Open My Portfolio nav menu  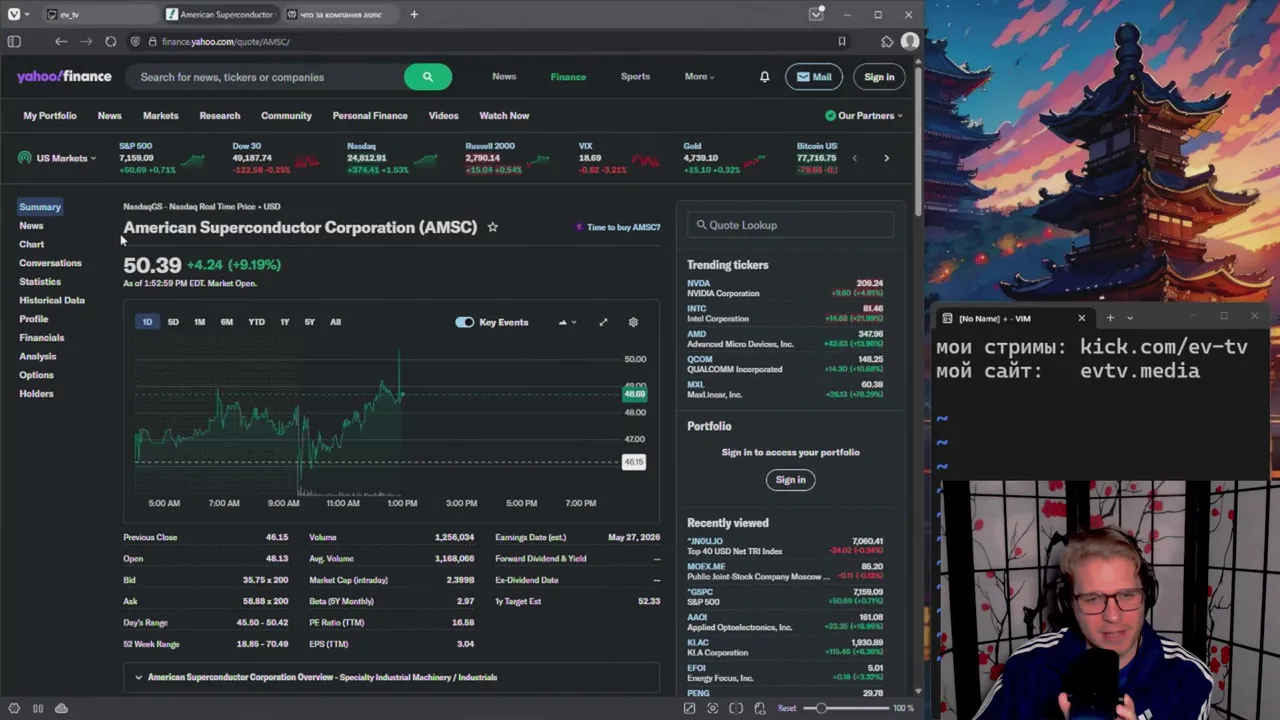50,116
